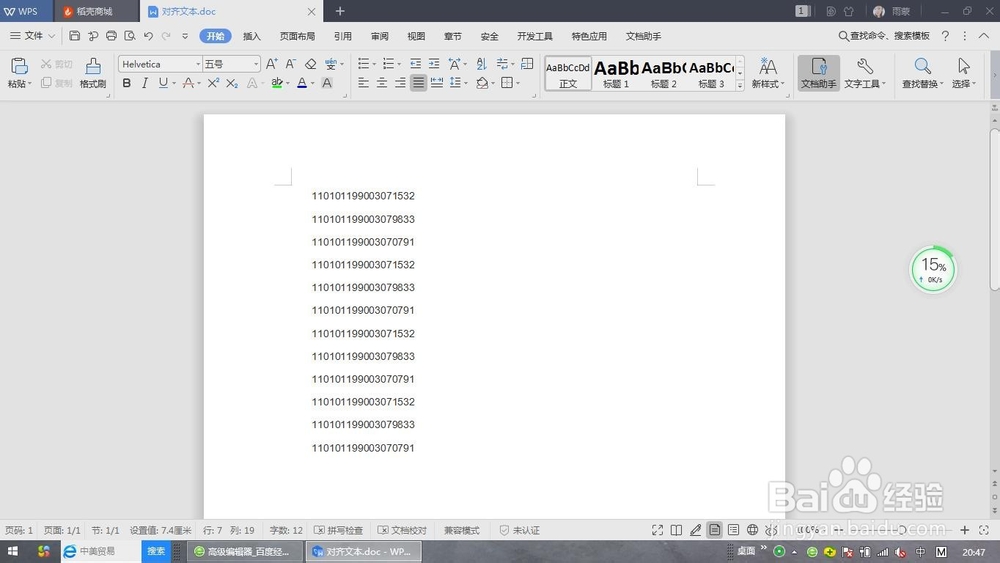The image size is (1000, 563).
Task: Expand line spacing dropdown
Action: coord(466,83)
